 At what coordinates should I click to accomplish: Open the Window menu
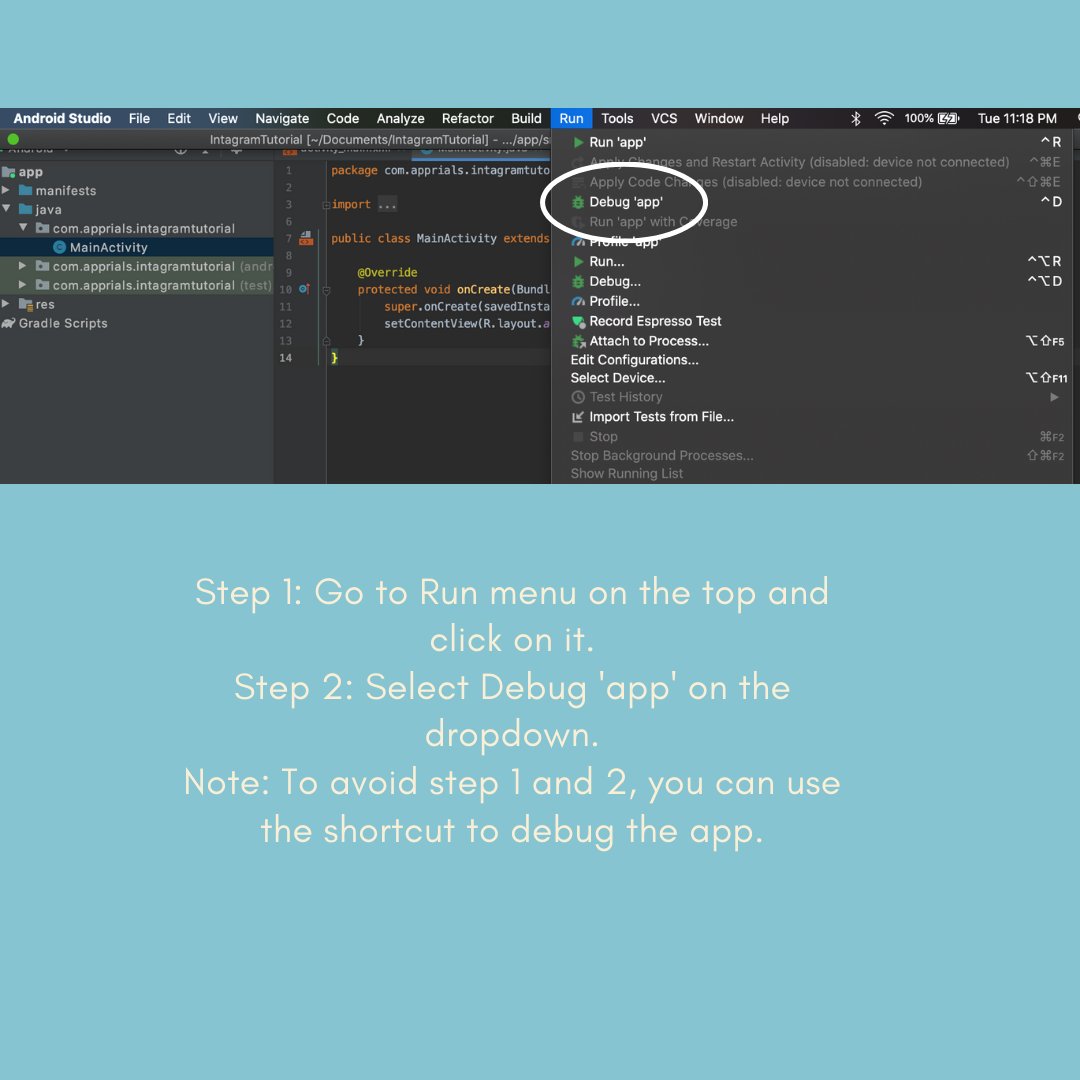tap(719, 118)
